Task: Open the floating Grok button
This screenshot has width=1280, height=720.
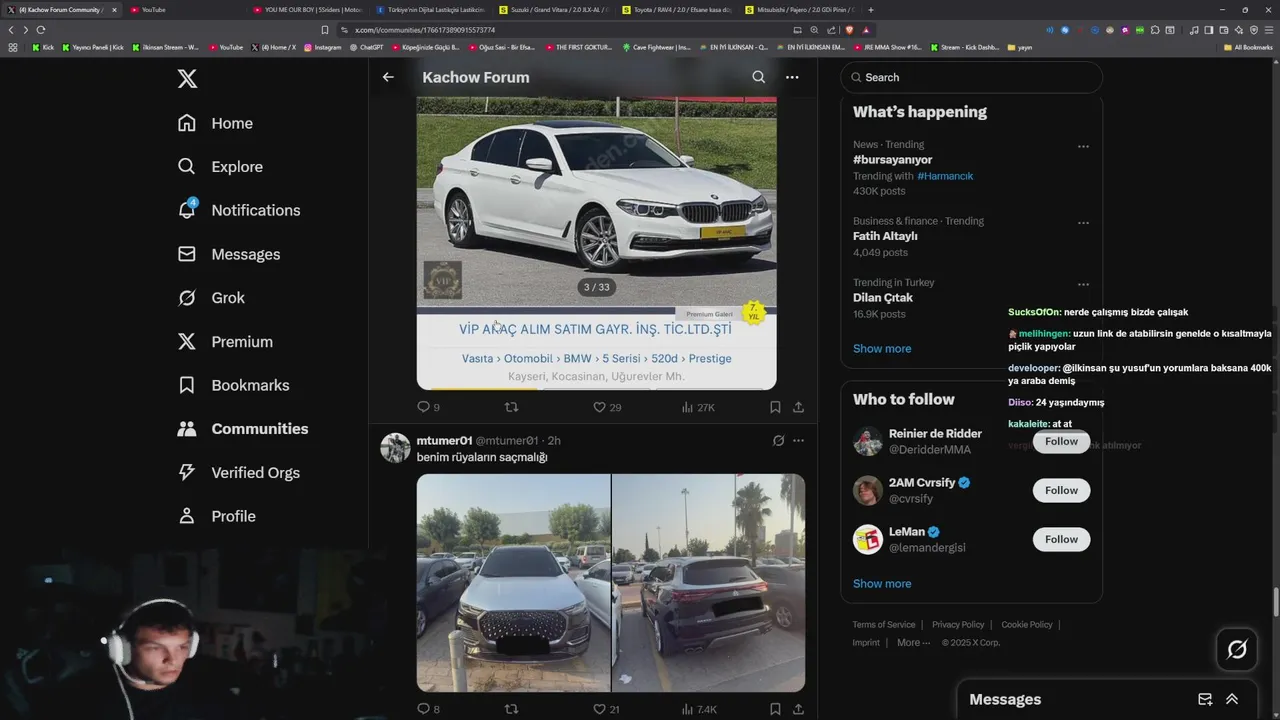Action: coord(1237,650)
